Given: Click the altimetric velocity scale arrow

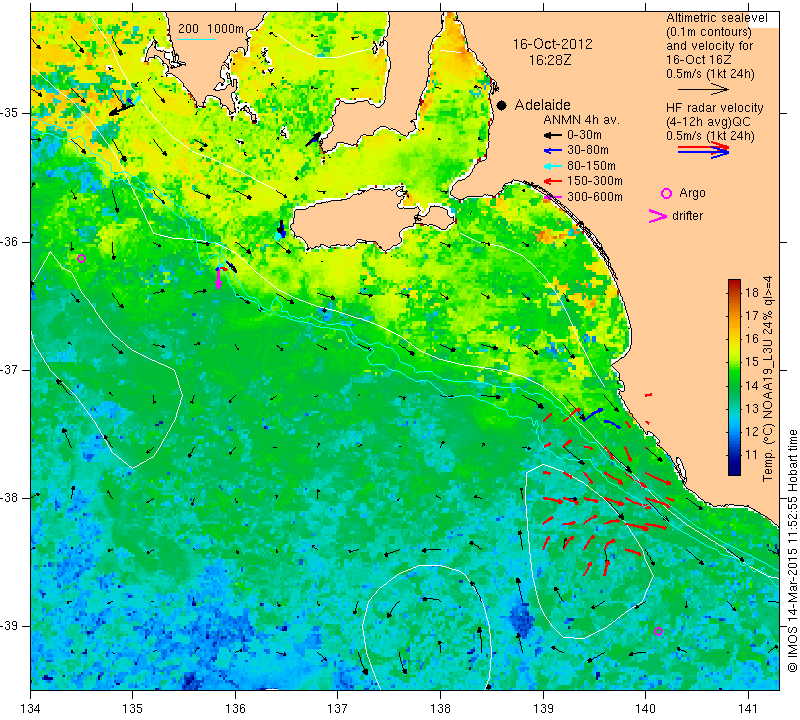Looking at the screenshot, I should pos(703,89).
